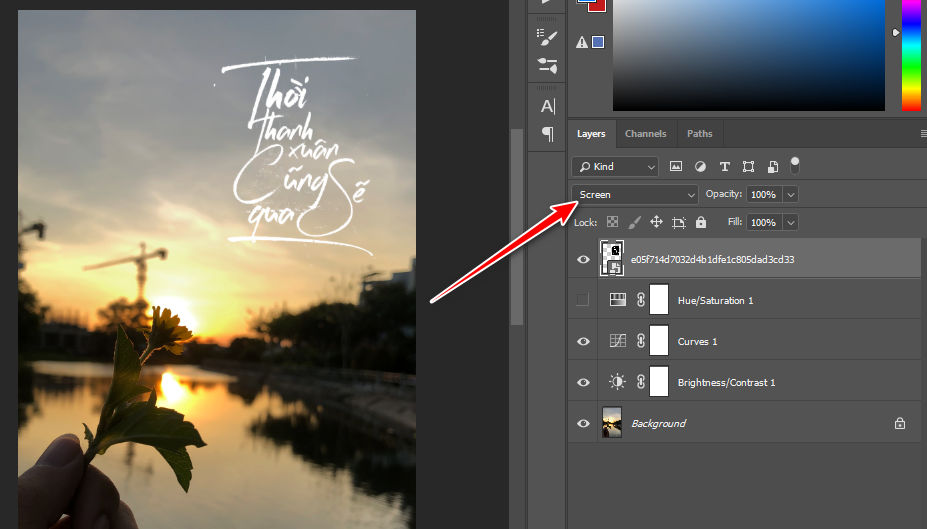Hide the Brightness/Contrast 1 layer
This screenshot has width=927, height=529.
[x=583, y=382]
